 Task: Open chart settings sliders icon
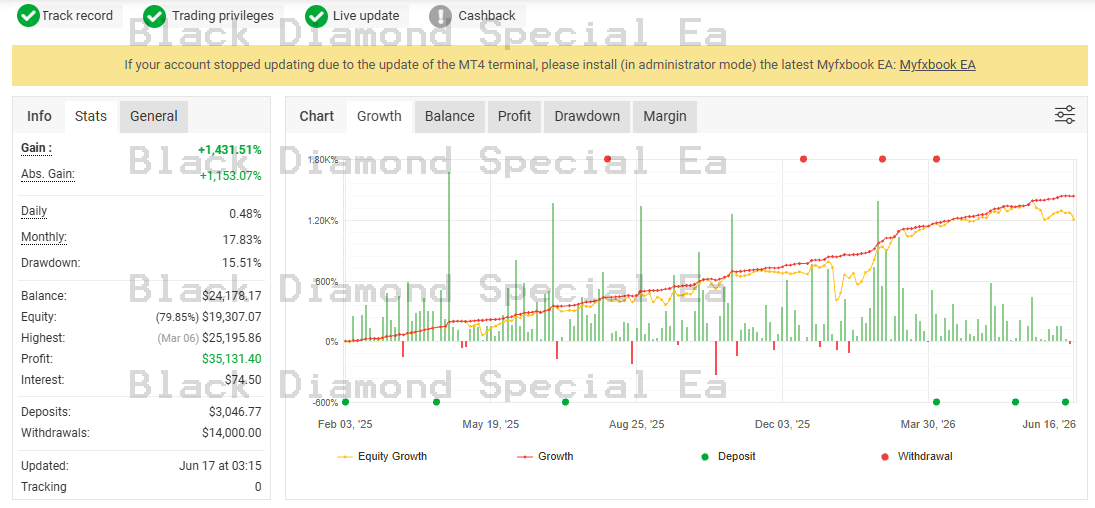[1065, 115]
